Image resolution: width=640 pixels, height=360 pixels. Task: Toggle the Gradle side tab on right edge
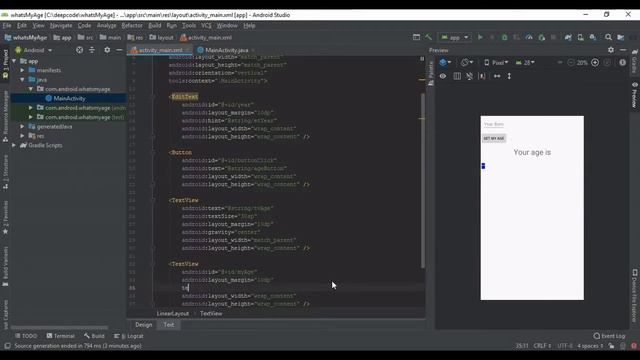(635, 61)
